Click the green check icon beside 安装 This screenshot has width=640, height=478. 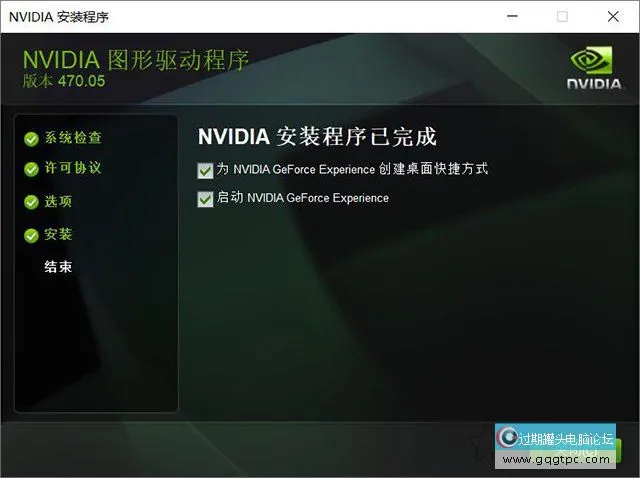point(31,236)
